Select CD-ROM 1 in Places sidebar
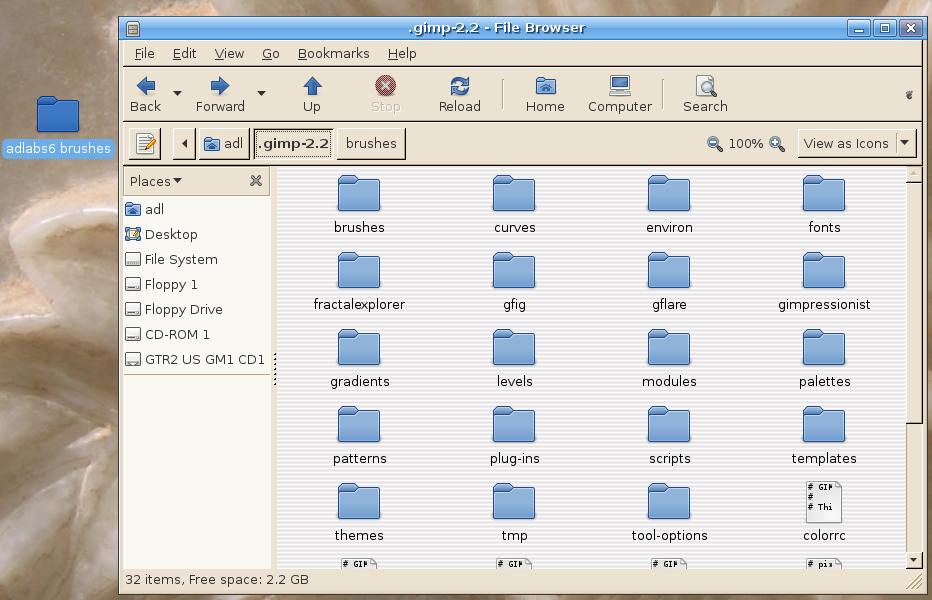 click(197, 334)
